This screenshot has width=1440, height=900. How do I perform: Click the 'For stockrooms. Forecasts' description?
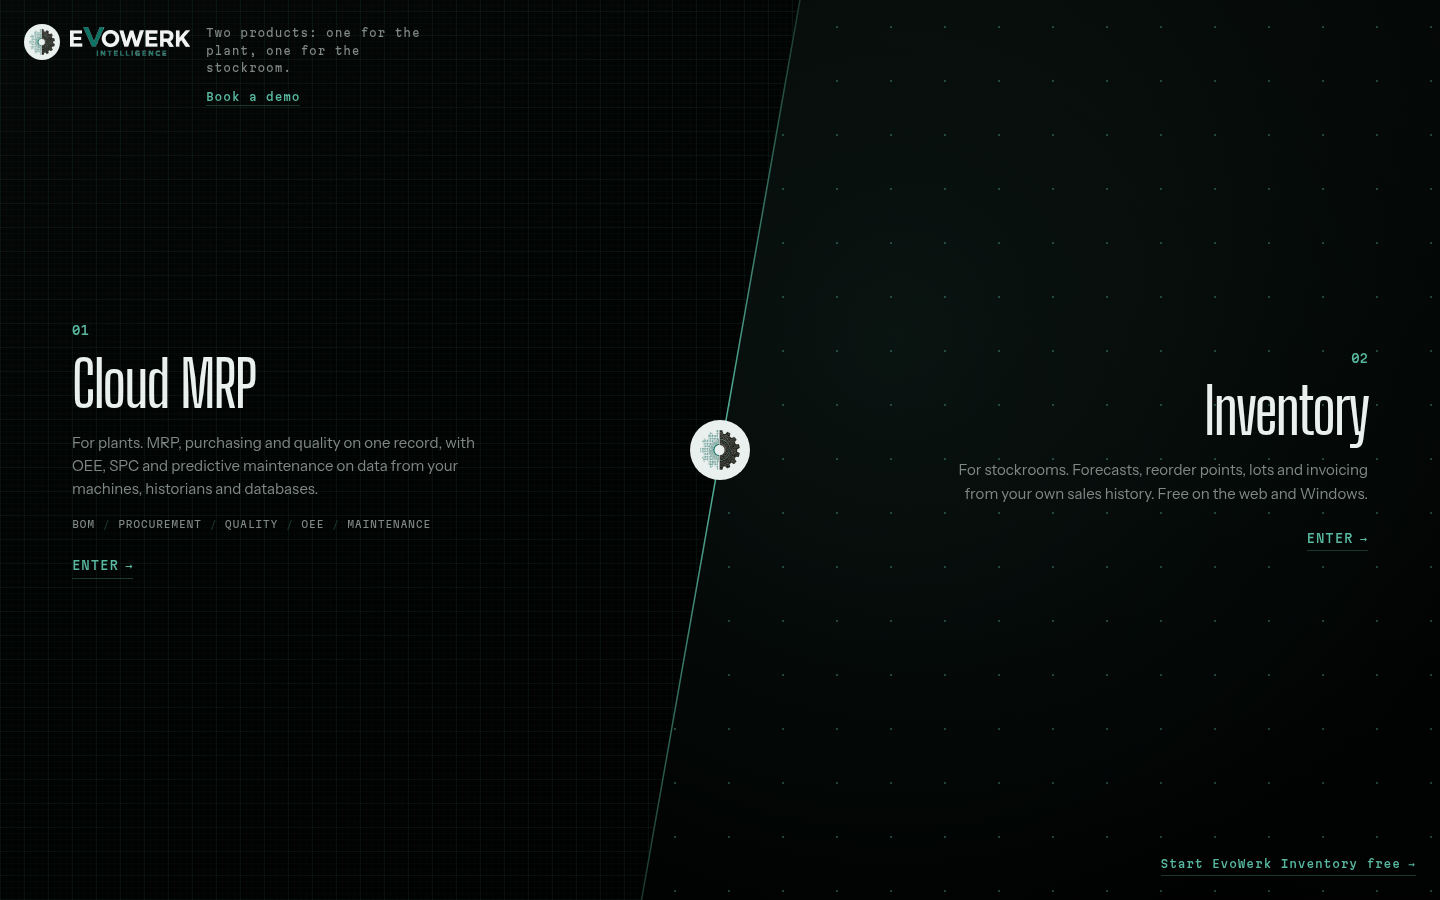pyautogui.click(x=1163, y=482)
